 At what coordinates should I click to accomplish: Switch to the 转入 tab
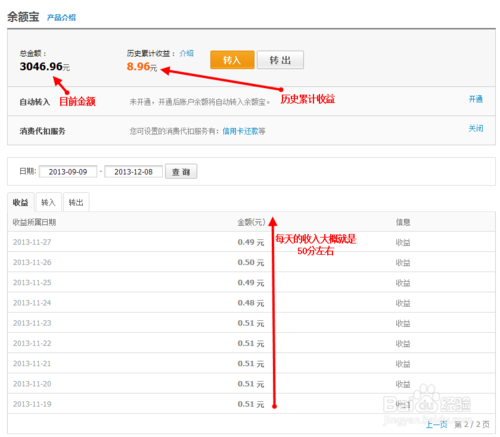pos(48,202)
